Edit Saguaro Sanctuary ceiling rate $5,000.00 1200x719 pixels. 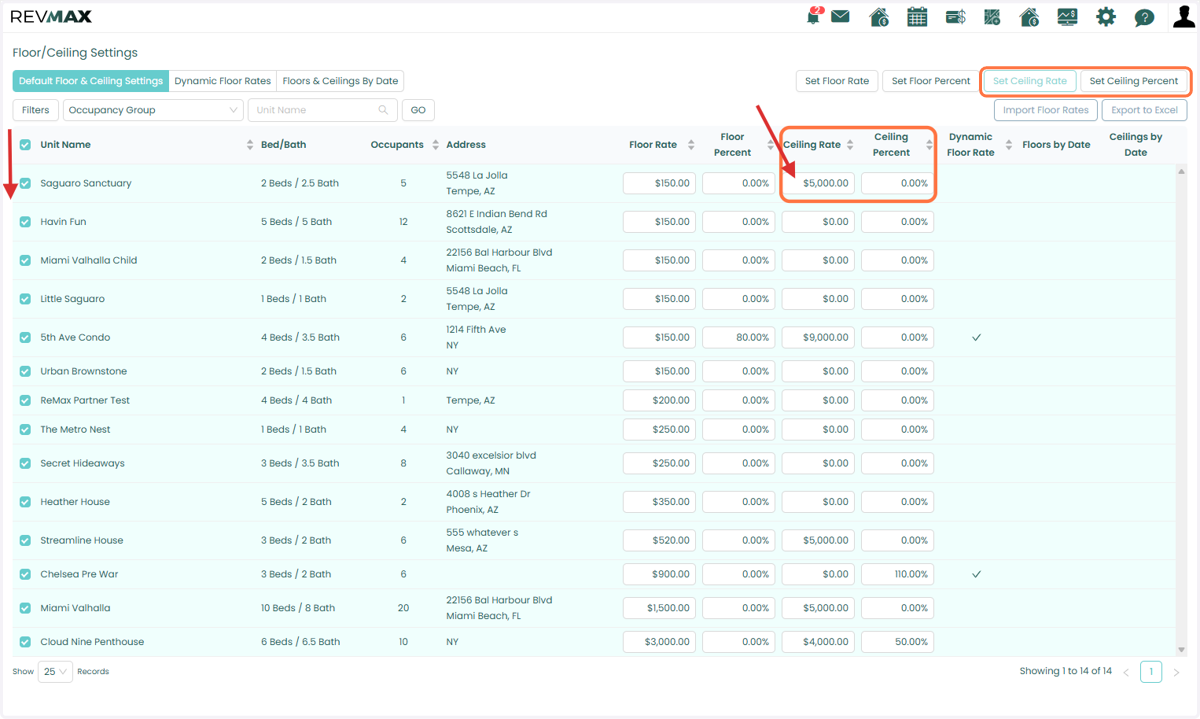(x=818, y=184)
